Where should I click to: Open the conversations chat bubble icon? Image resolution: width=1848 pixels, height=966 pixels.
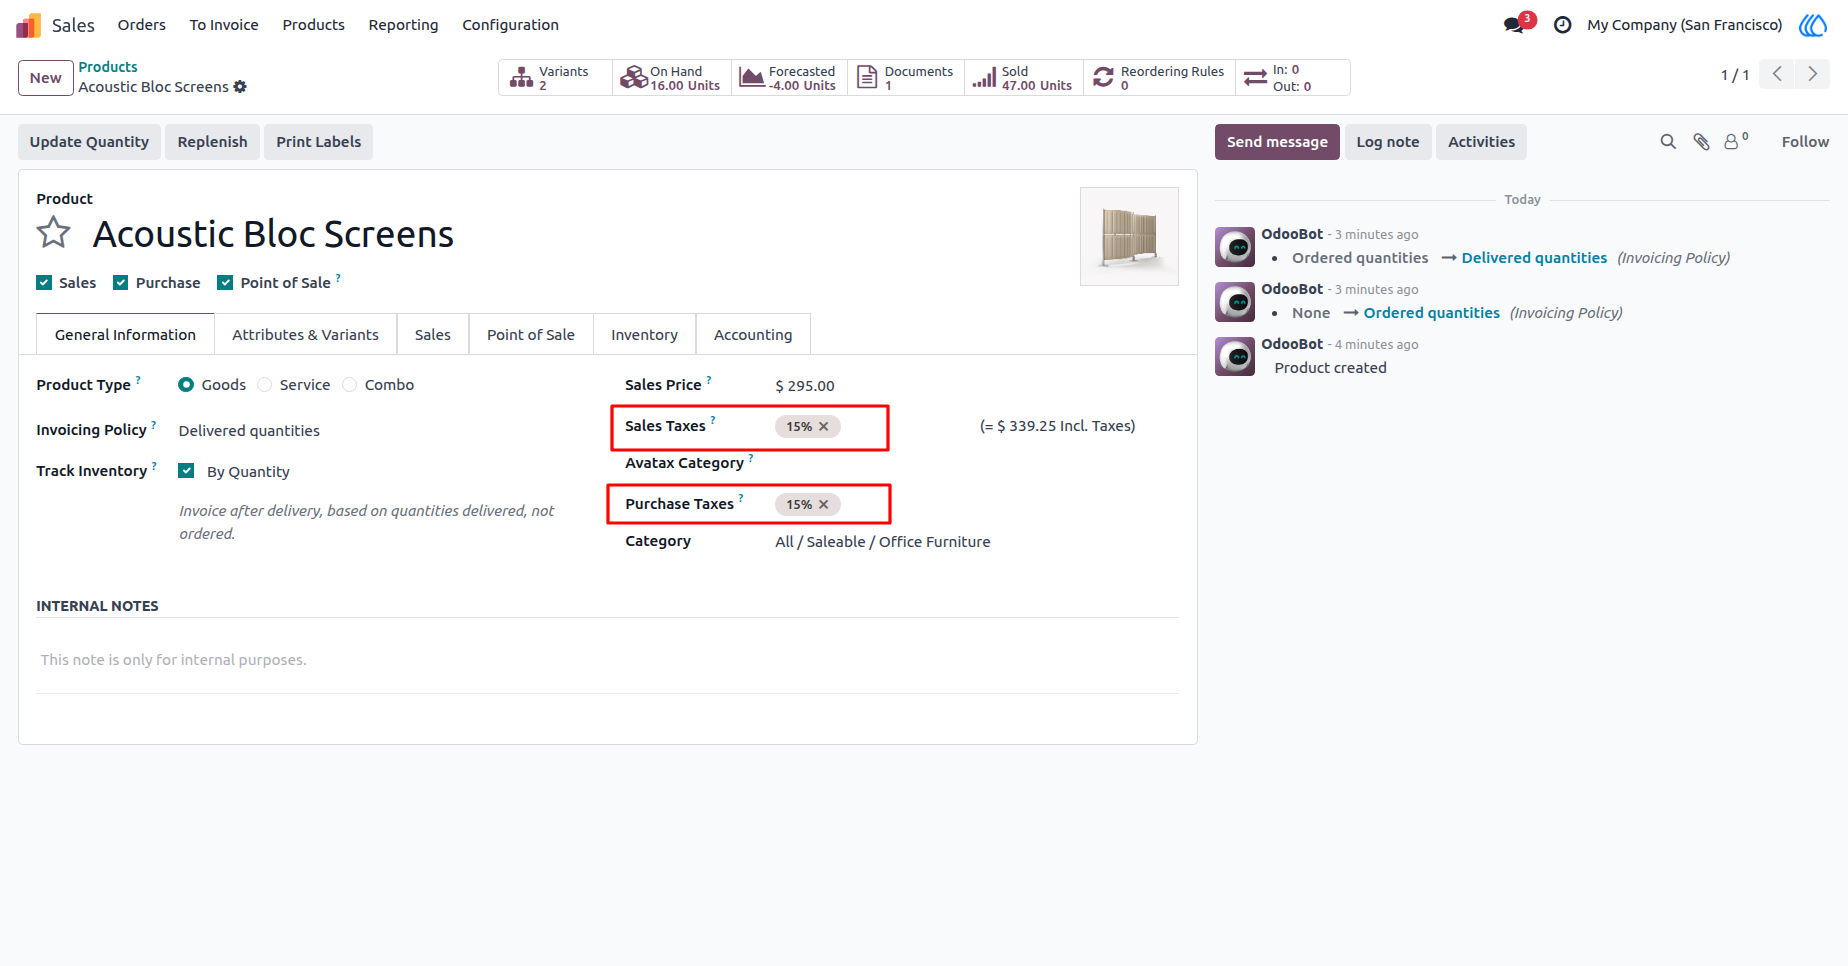pos(1514,25)
